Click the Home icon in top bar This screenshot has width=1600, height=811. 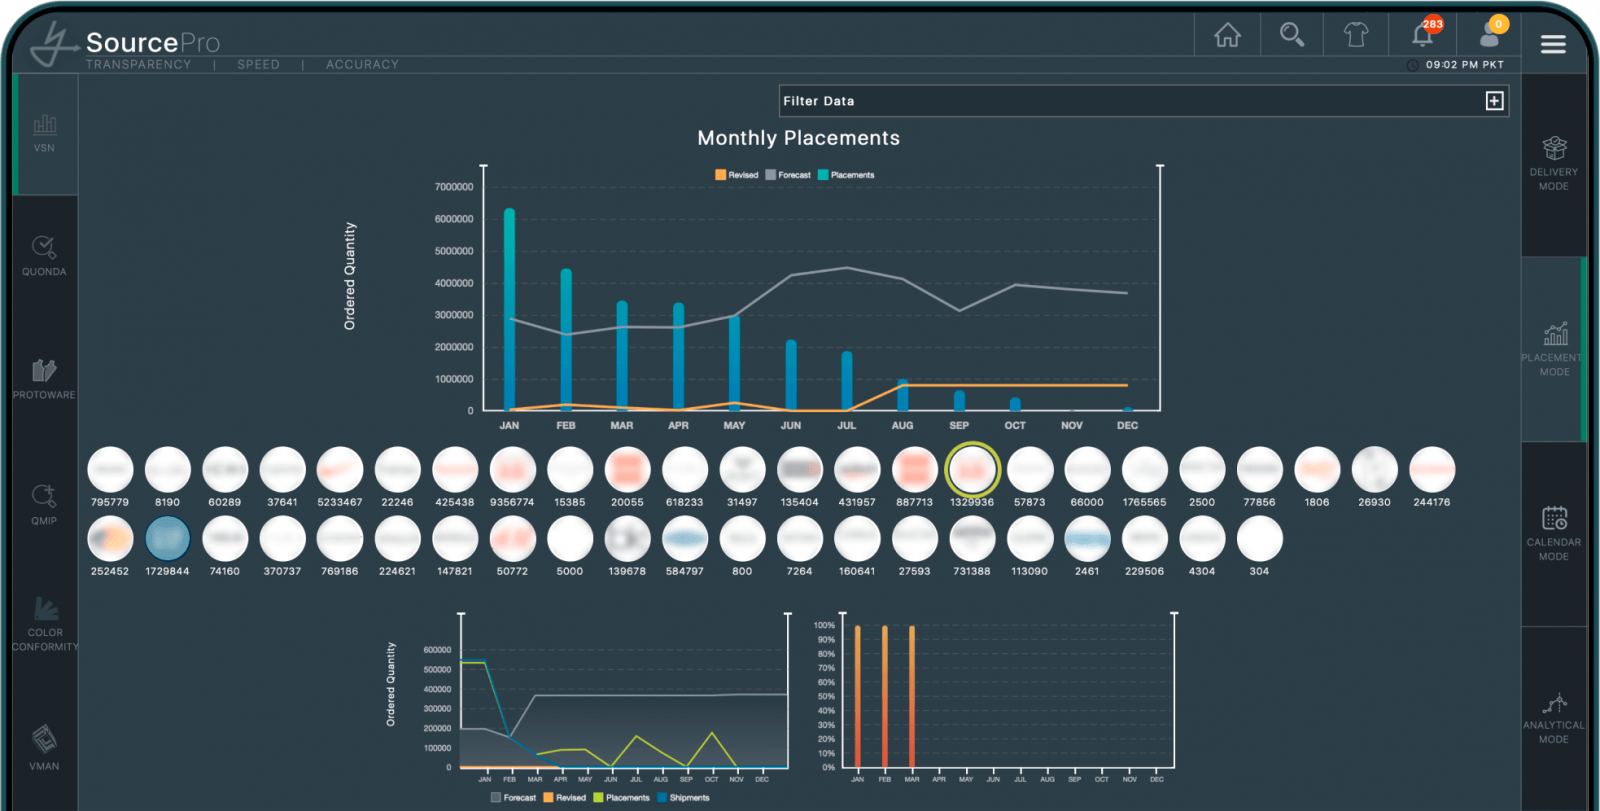click(1227, 36)
